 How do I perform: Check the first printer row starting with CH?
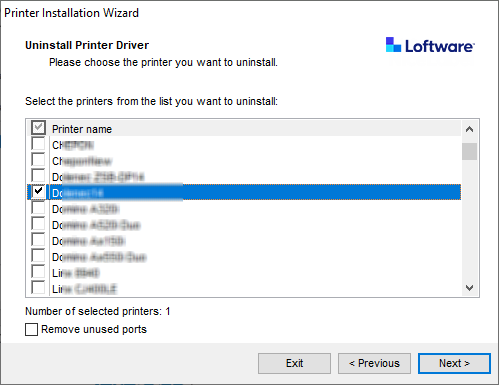coord(38,144)
